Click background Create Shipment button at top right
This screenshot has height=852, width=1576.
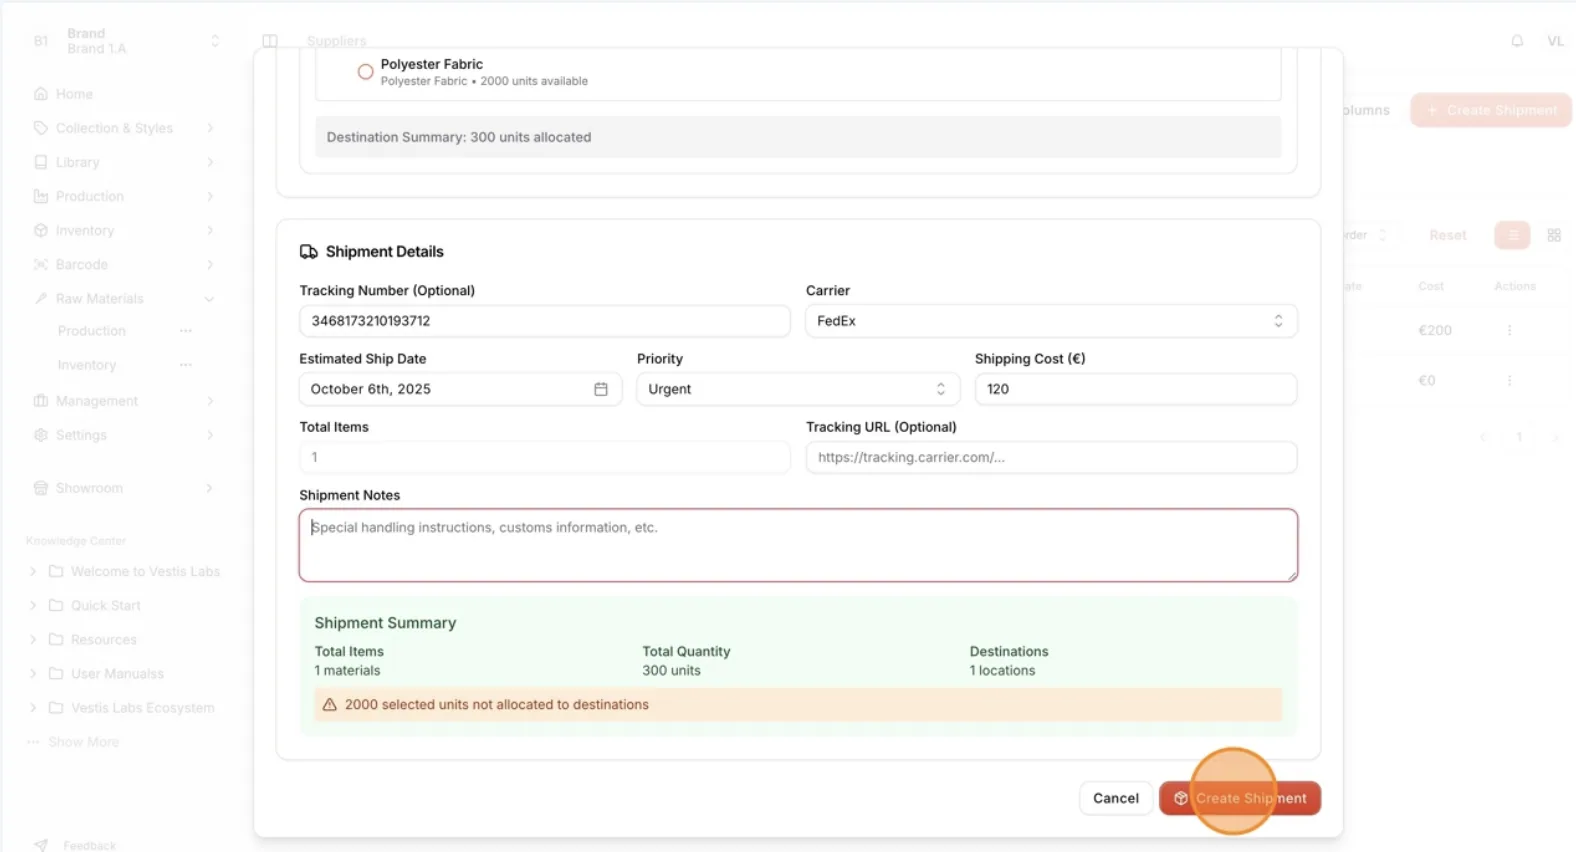point(1491,110)
